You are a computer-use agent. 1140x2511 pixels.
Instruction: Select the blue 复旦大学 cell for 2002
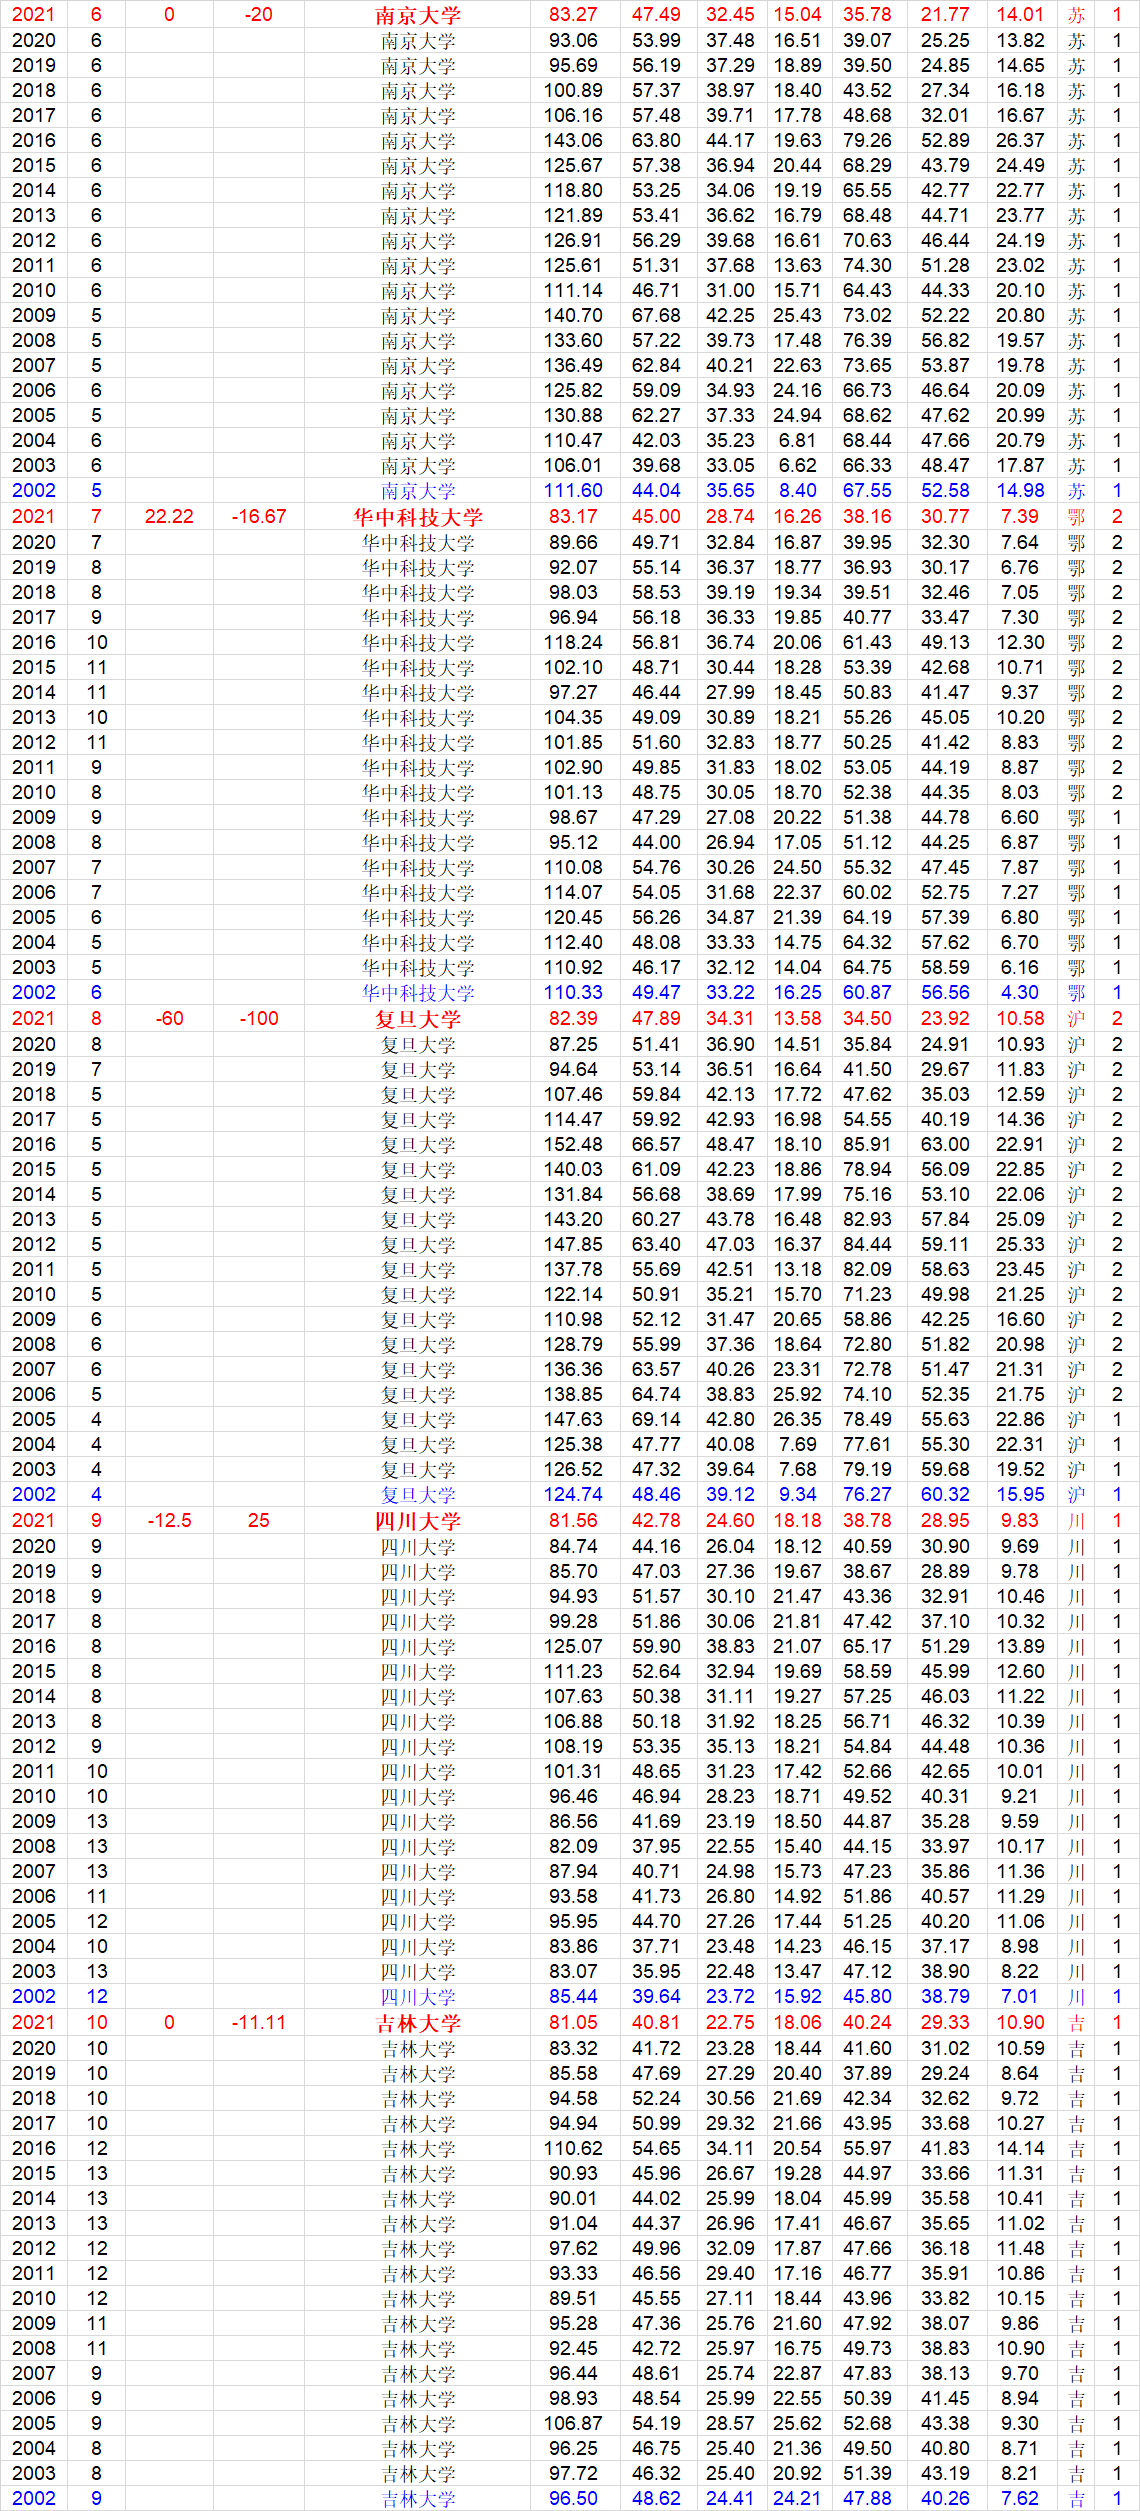(x=417, y=1495)
